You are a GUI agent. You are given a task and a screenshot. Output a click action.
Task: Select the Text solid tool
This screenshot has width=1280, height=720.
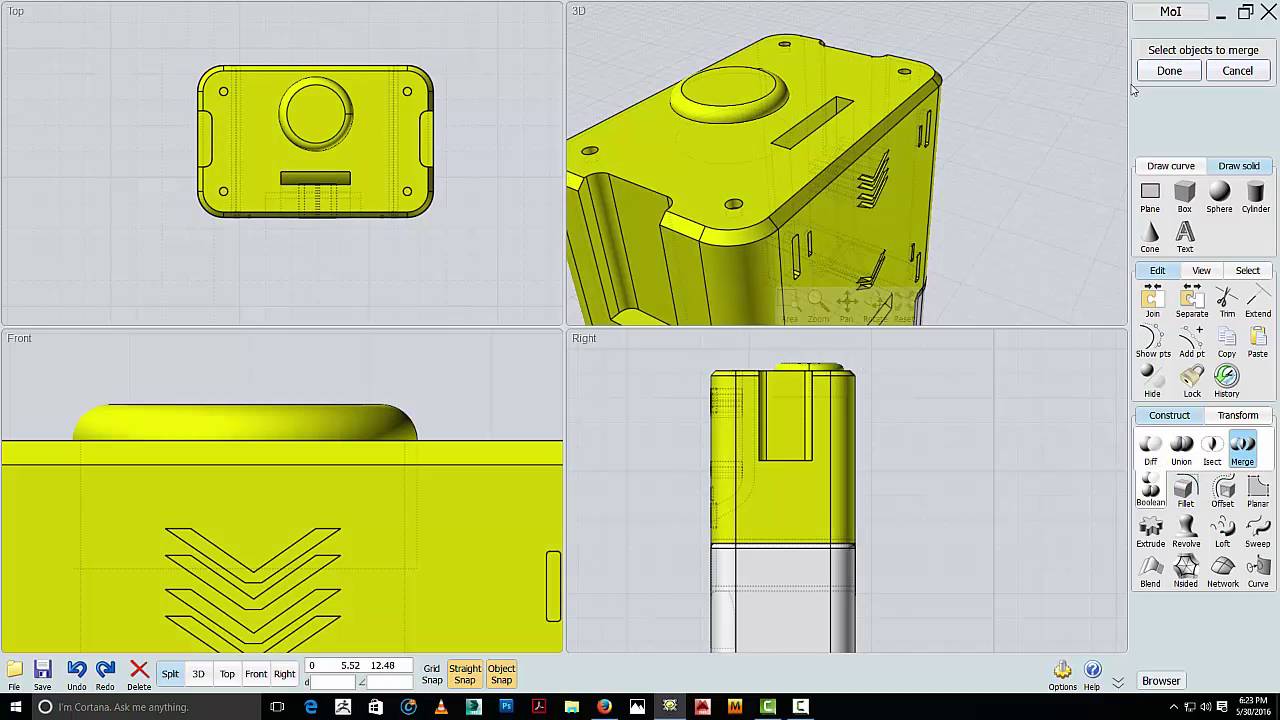click(1185, 237)
